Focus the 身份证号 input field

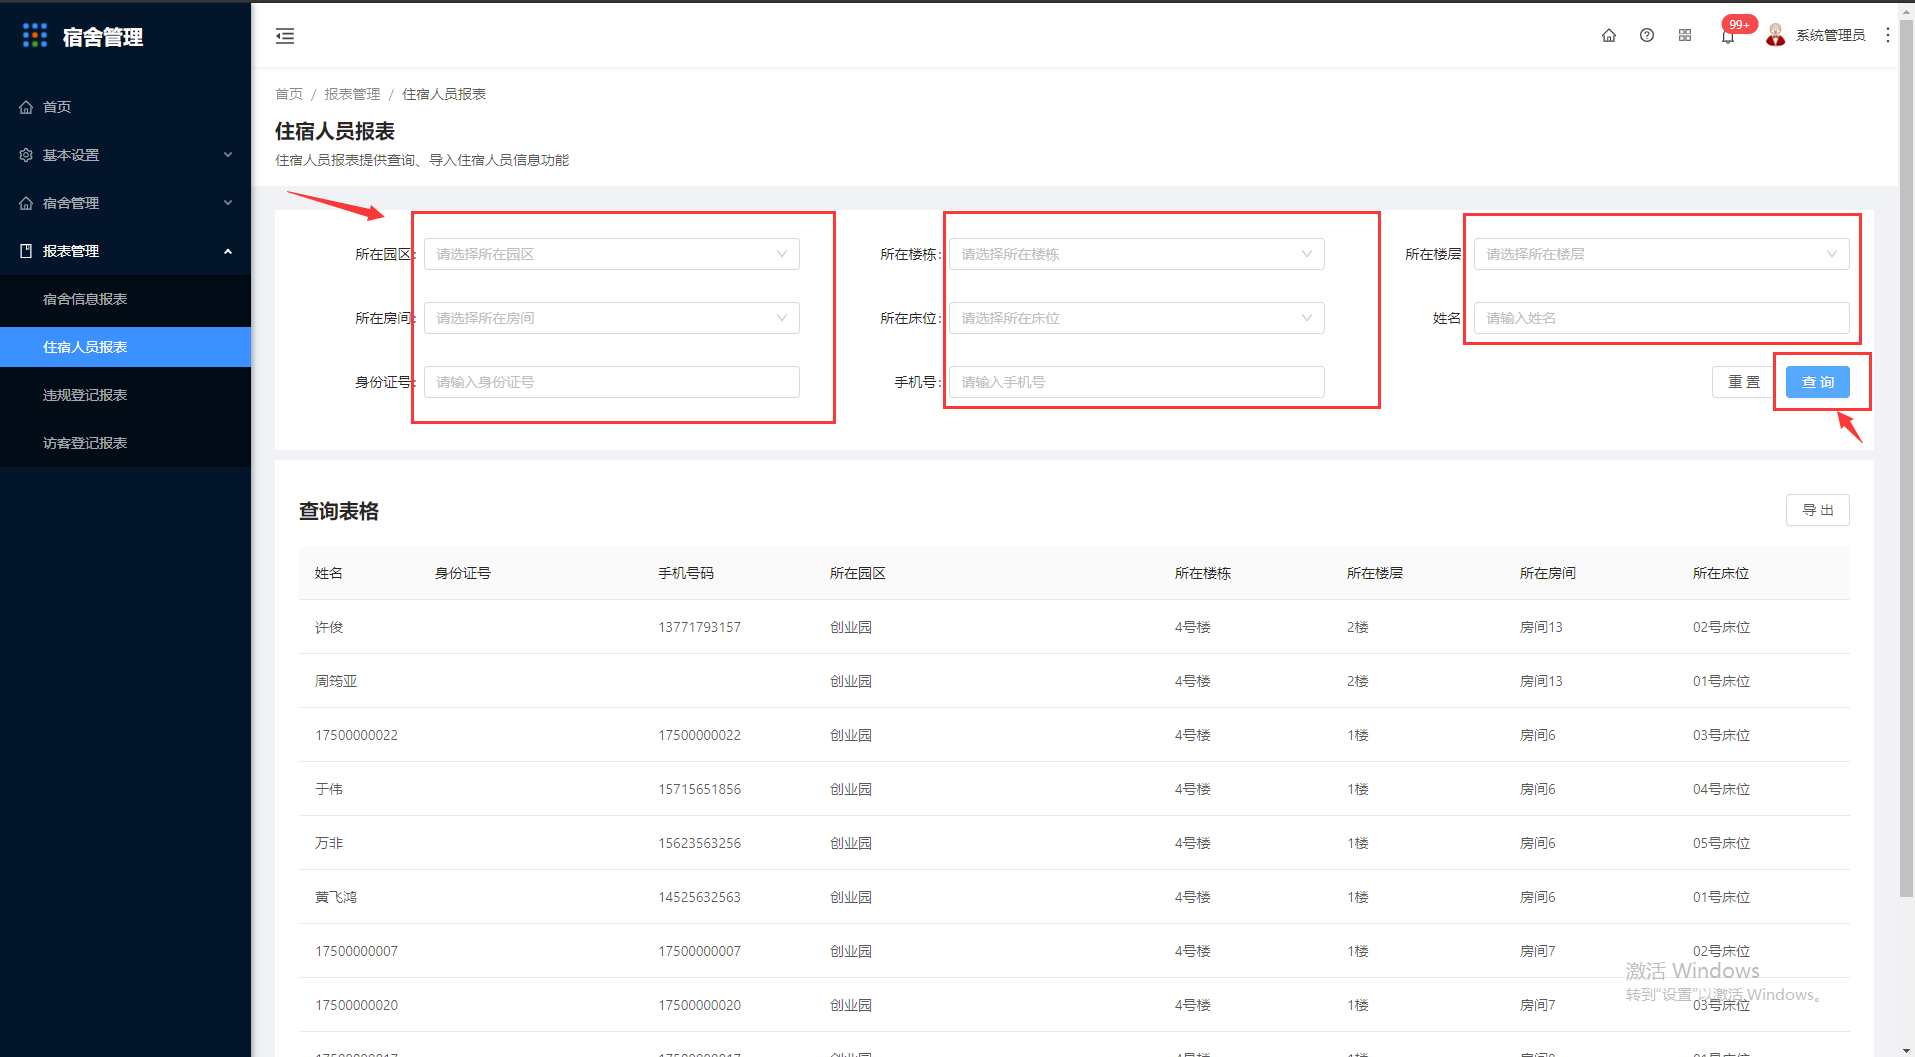[612, 382]
